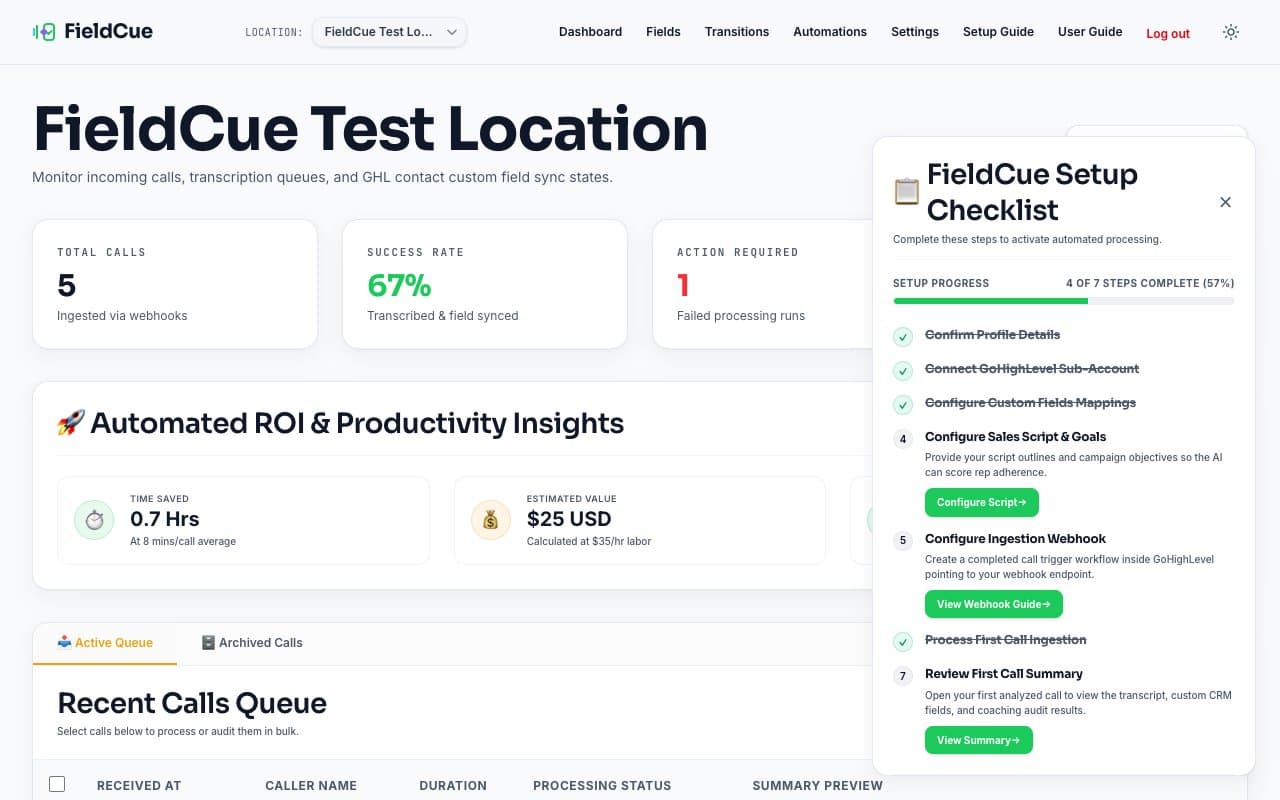Click the Duration column header

pyautogui.click(x=453, y=785)
